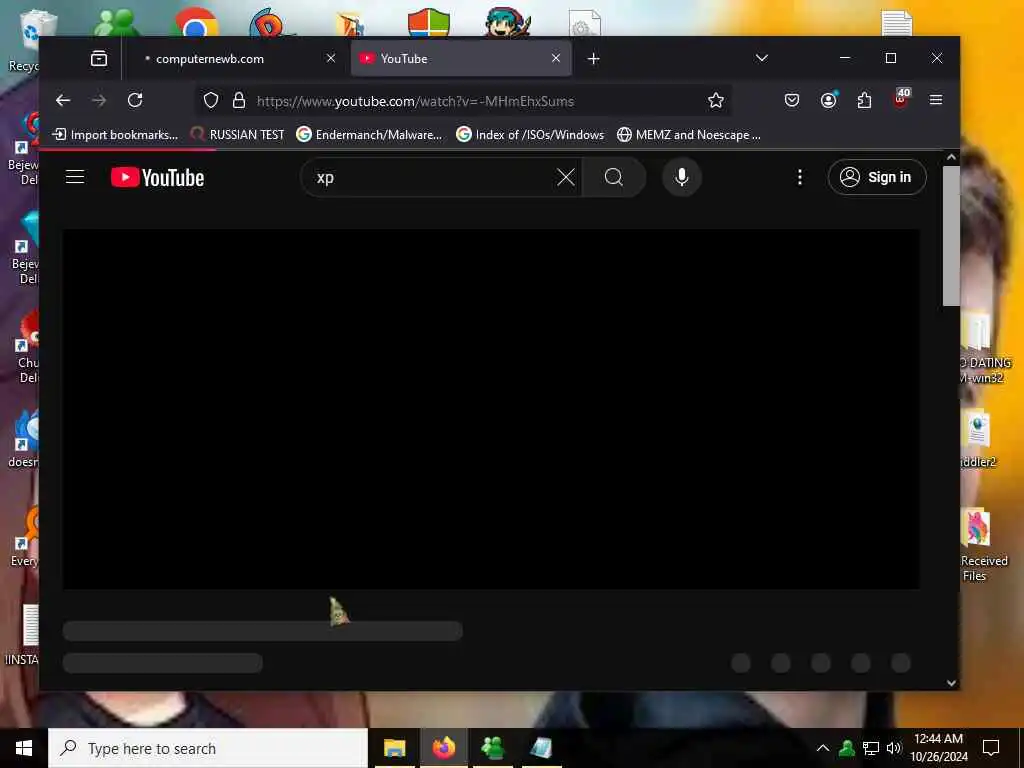Click the page scrollbar up arrow
This screenshot has width=1024, height=768.
coord(952,157)
